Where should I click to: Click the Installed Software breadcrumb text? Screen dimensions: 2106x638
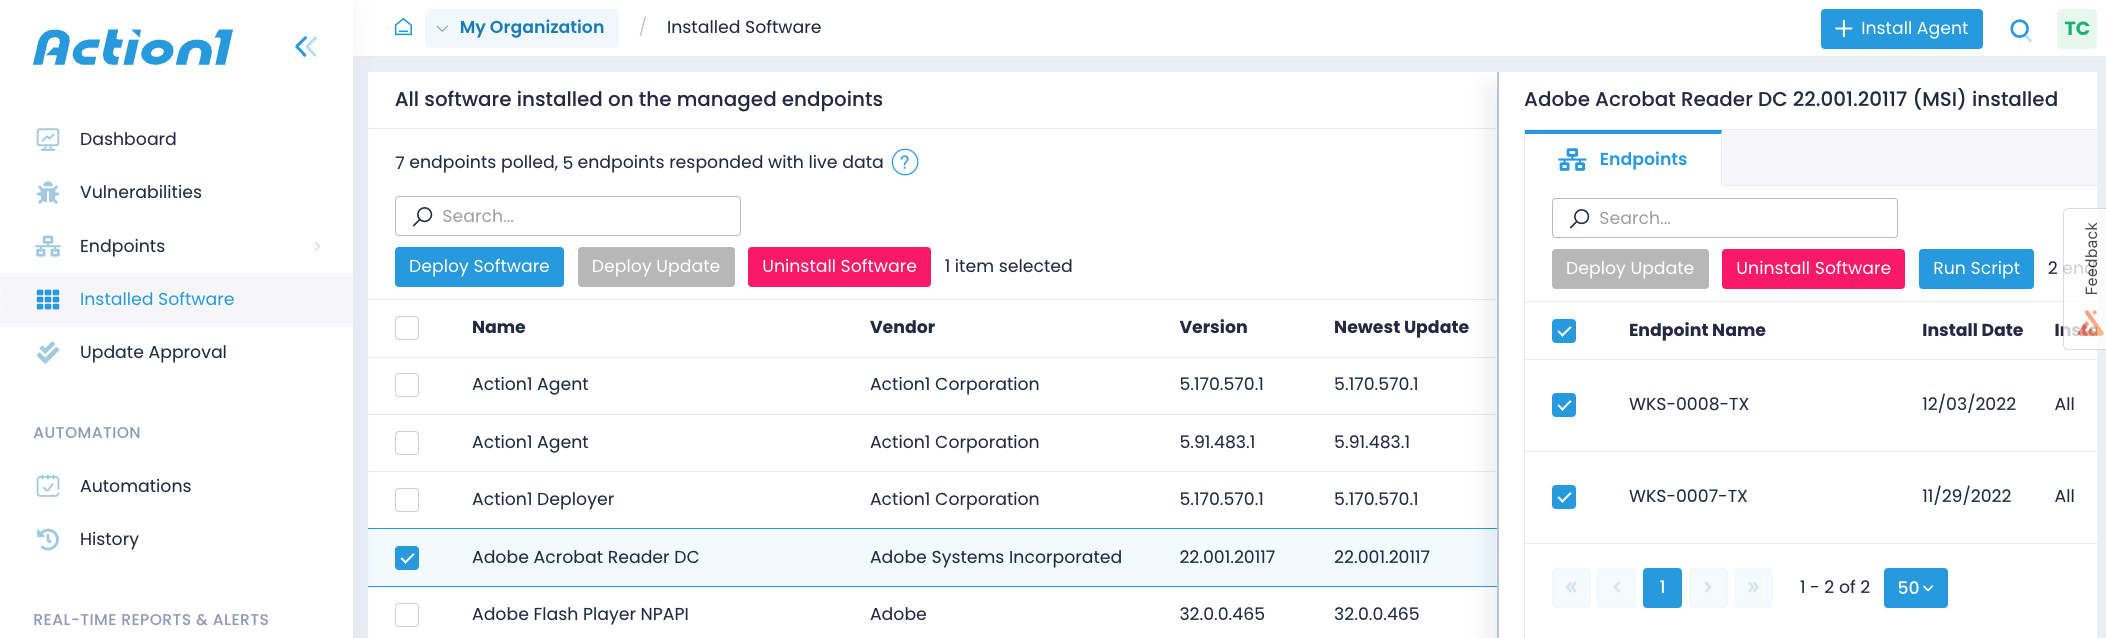coord(744,27)
